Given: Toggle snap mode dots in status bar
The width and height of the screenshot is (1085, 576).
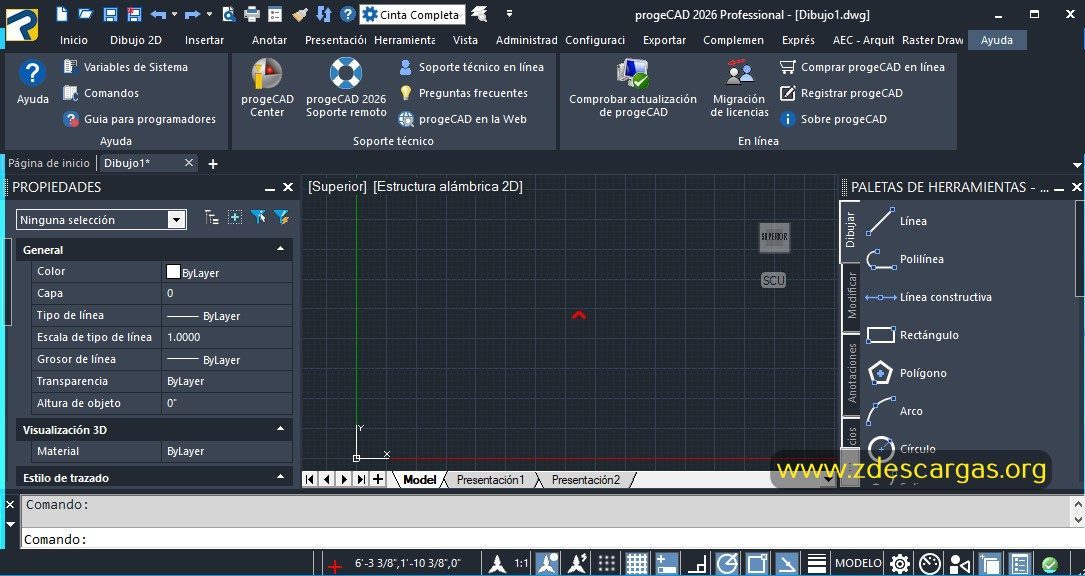Looking at the screenshot, I should point(607,564).
